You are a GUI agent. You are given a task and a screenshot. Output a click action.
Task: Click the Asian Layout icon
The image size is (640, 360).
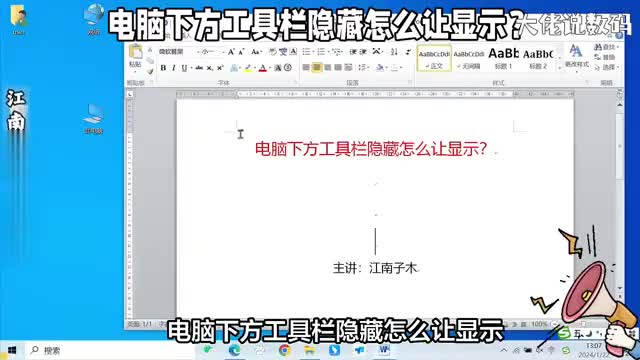377,52
